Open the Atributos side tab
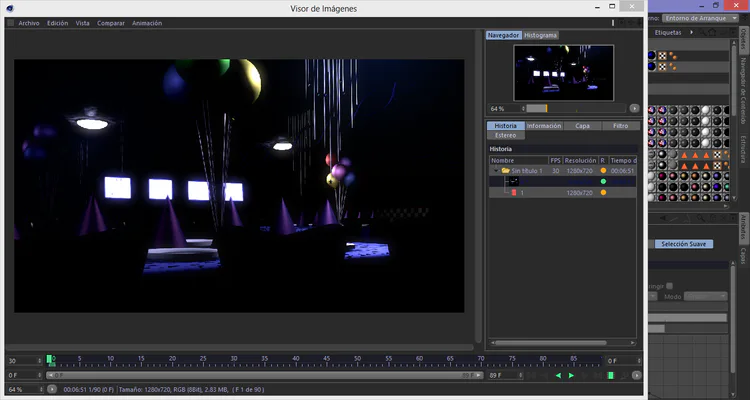The width and height of the screenshot is (750, 400). click(743, 226)
